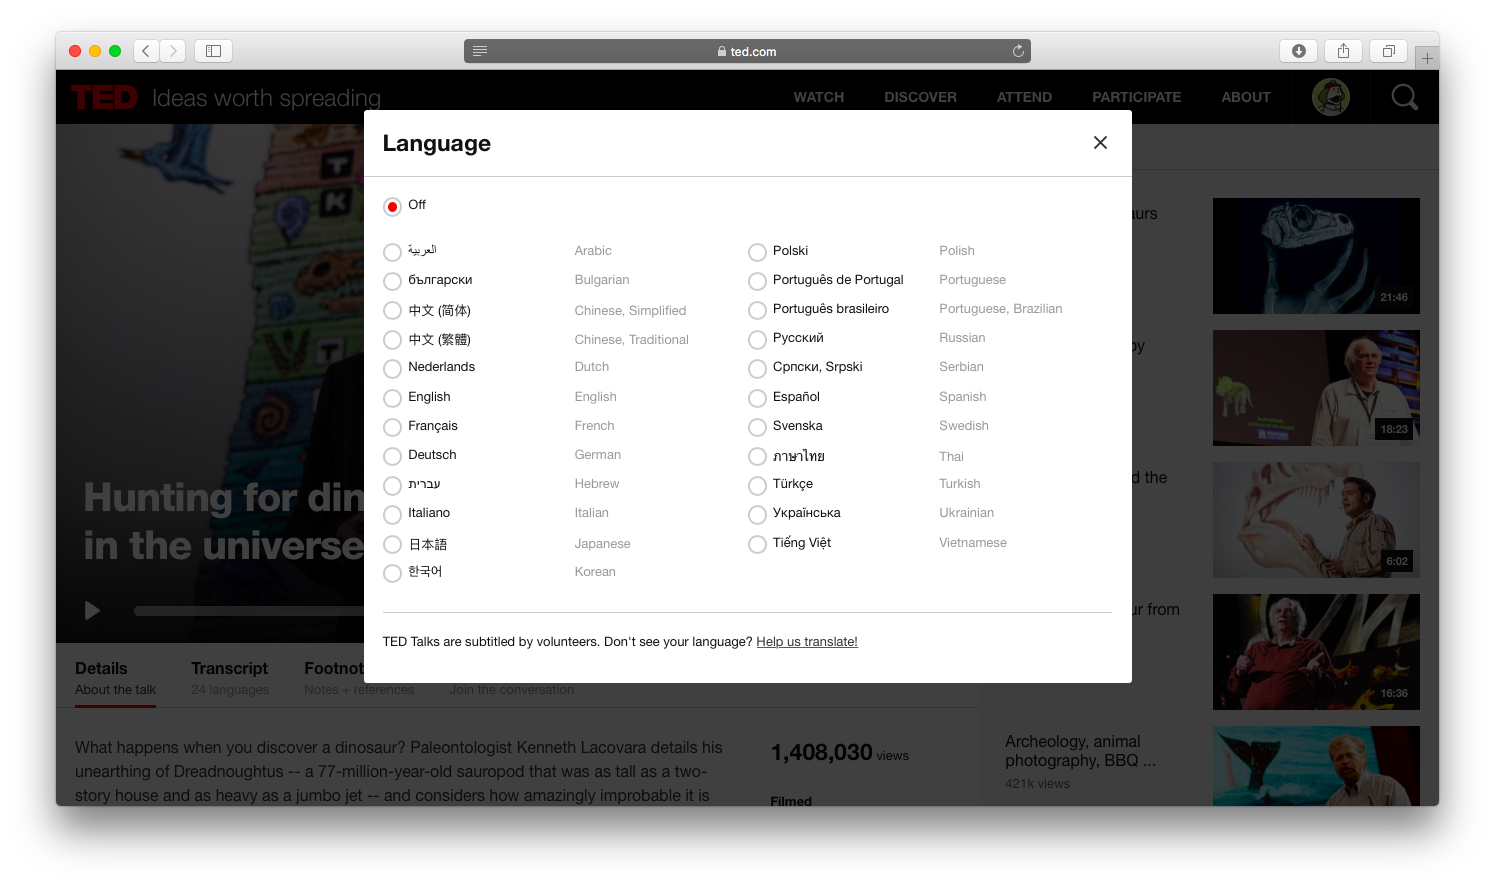Screen dimensions: 1495x886
Task: Select Svenska subtitles
Action: [x=758, y=427]
